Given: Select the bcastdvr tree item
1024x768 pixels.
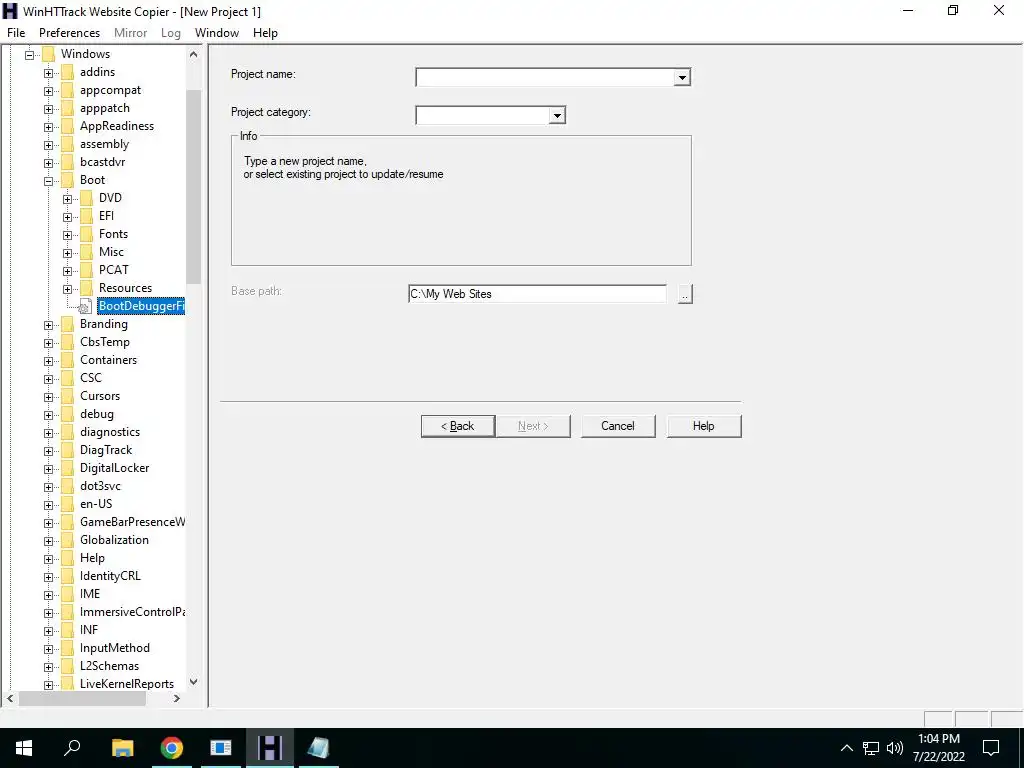Looking at the screenshot, I should [103, 162].
